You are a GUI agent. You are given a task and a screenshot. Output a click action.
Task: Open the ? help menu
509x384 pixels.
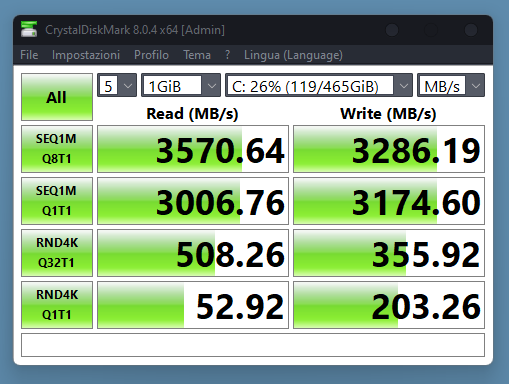tap(227, 55)
